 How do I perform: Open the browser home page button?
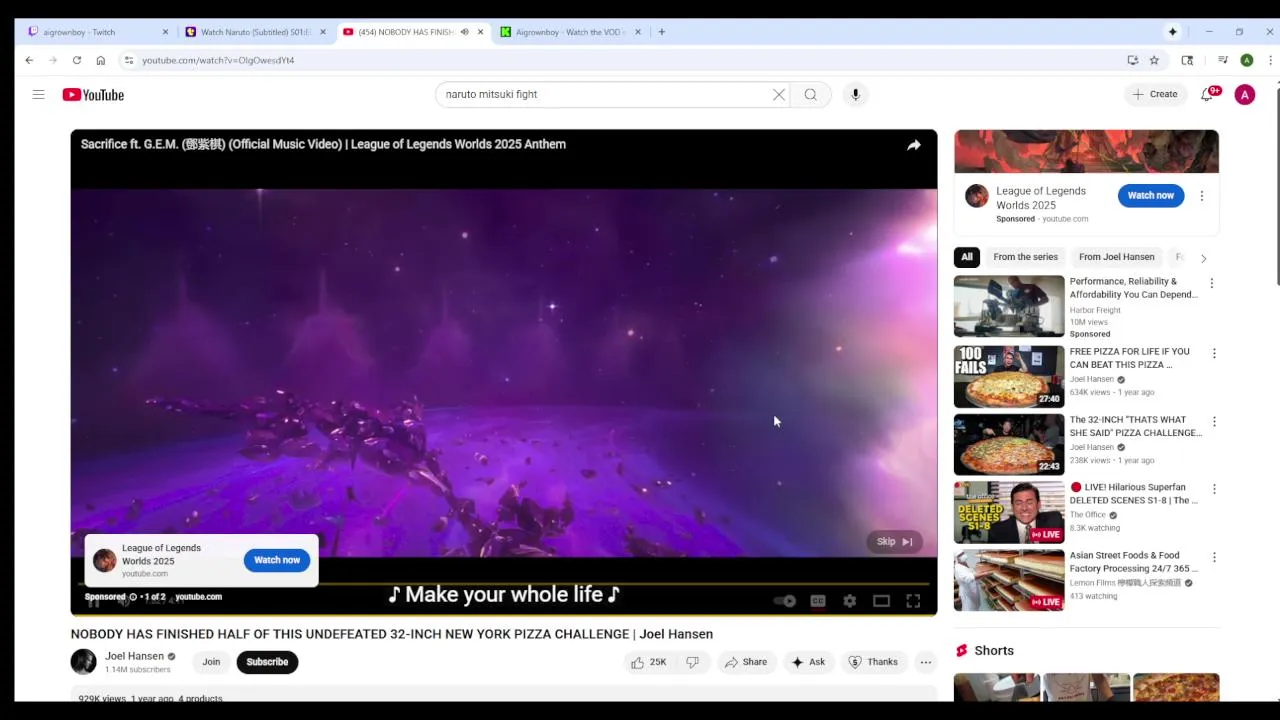[x=101, y=60]
